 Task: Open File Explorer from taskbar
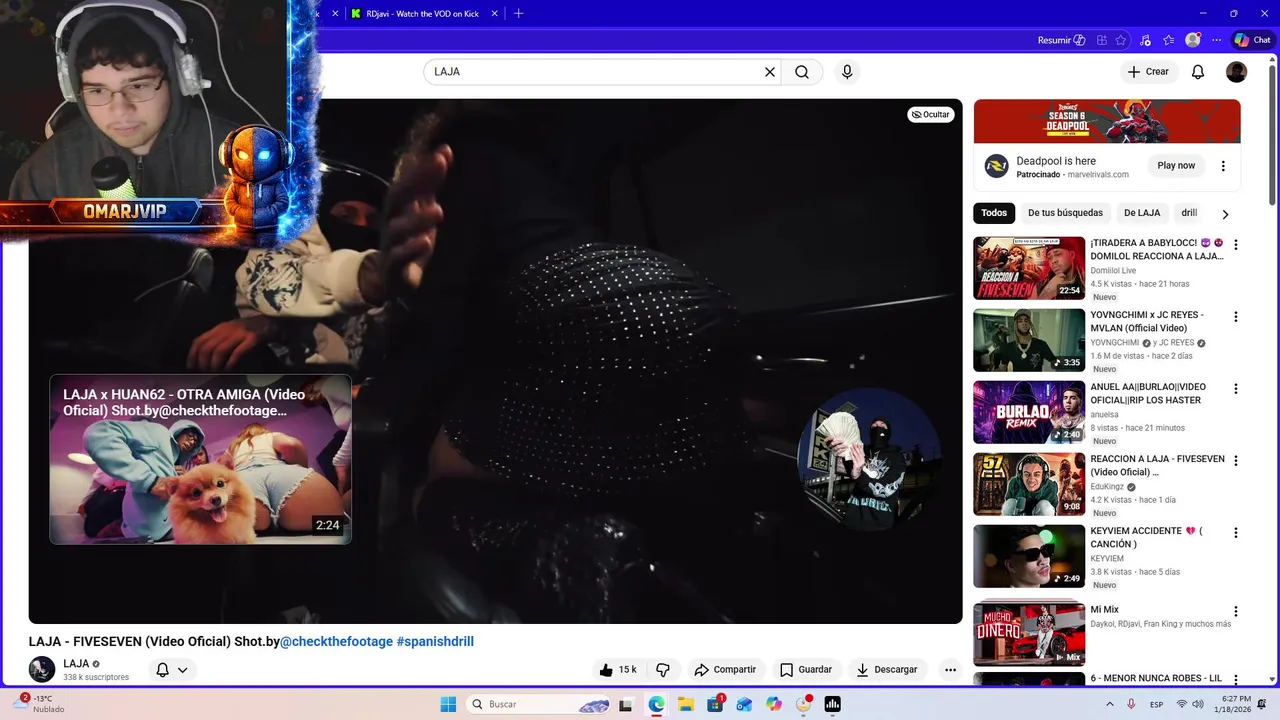coord(686,704)
